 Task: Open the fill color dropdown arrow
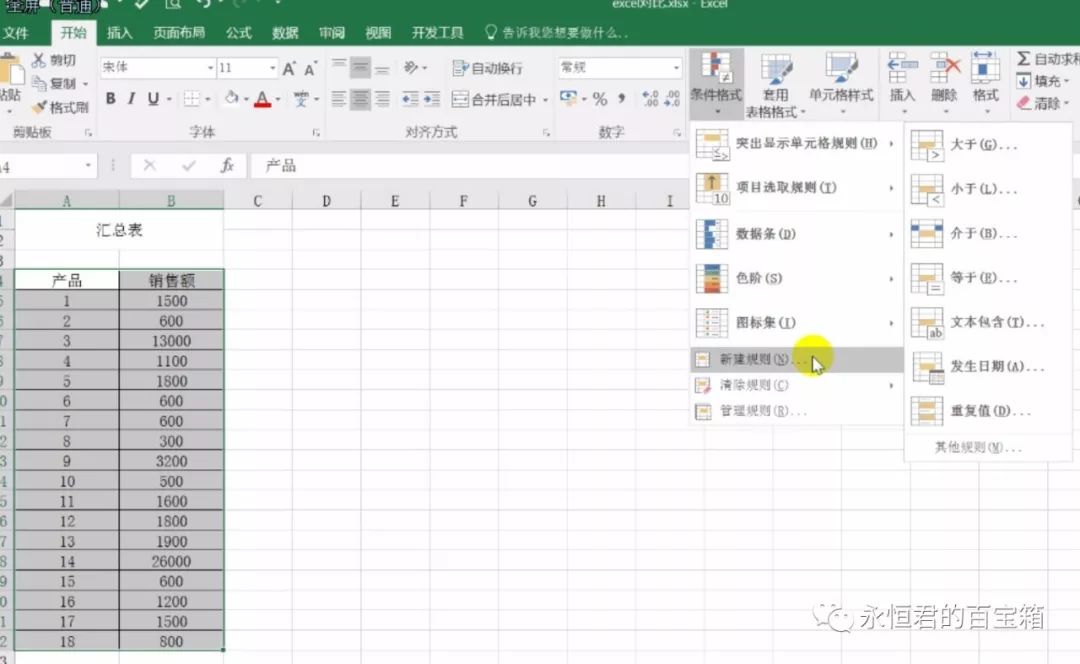(246, 100)
